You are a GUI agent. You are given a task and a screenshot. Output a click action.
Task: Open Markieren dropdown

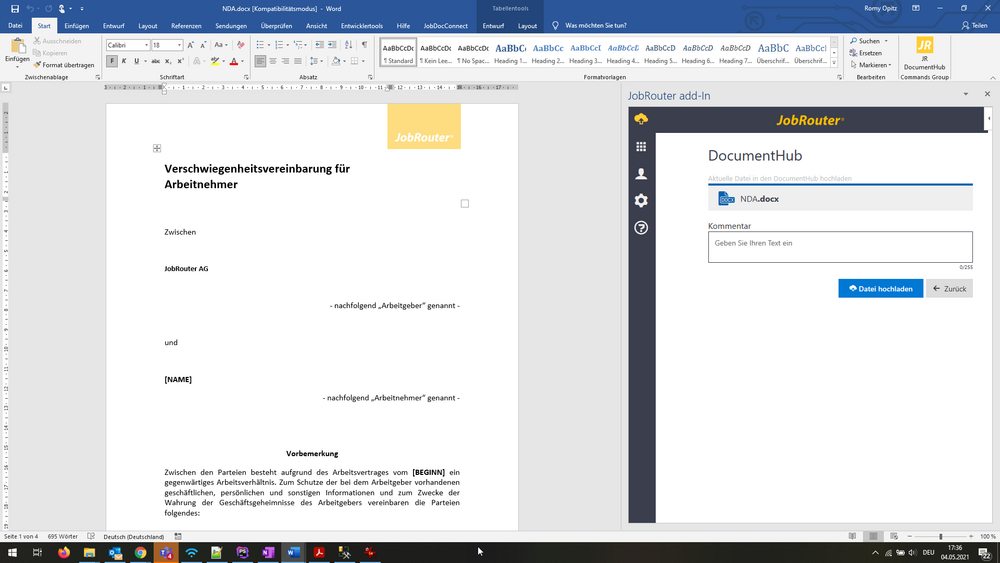871,65
